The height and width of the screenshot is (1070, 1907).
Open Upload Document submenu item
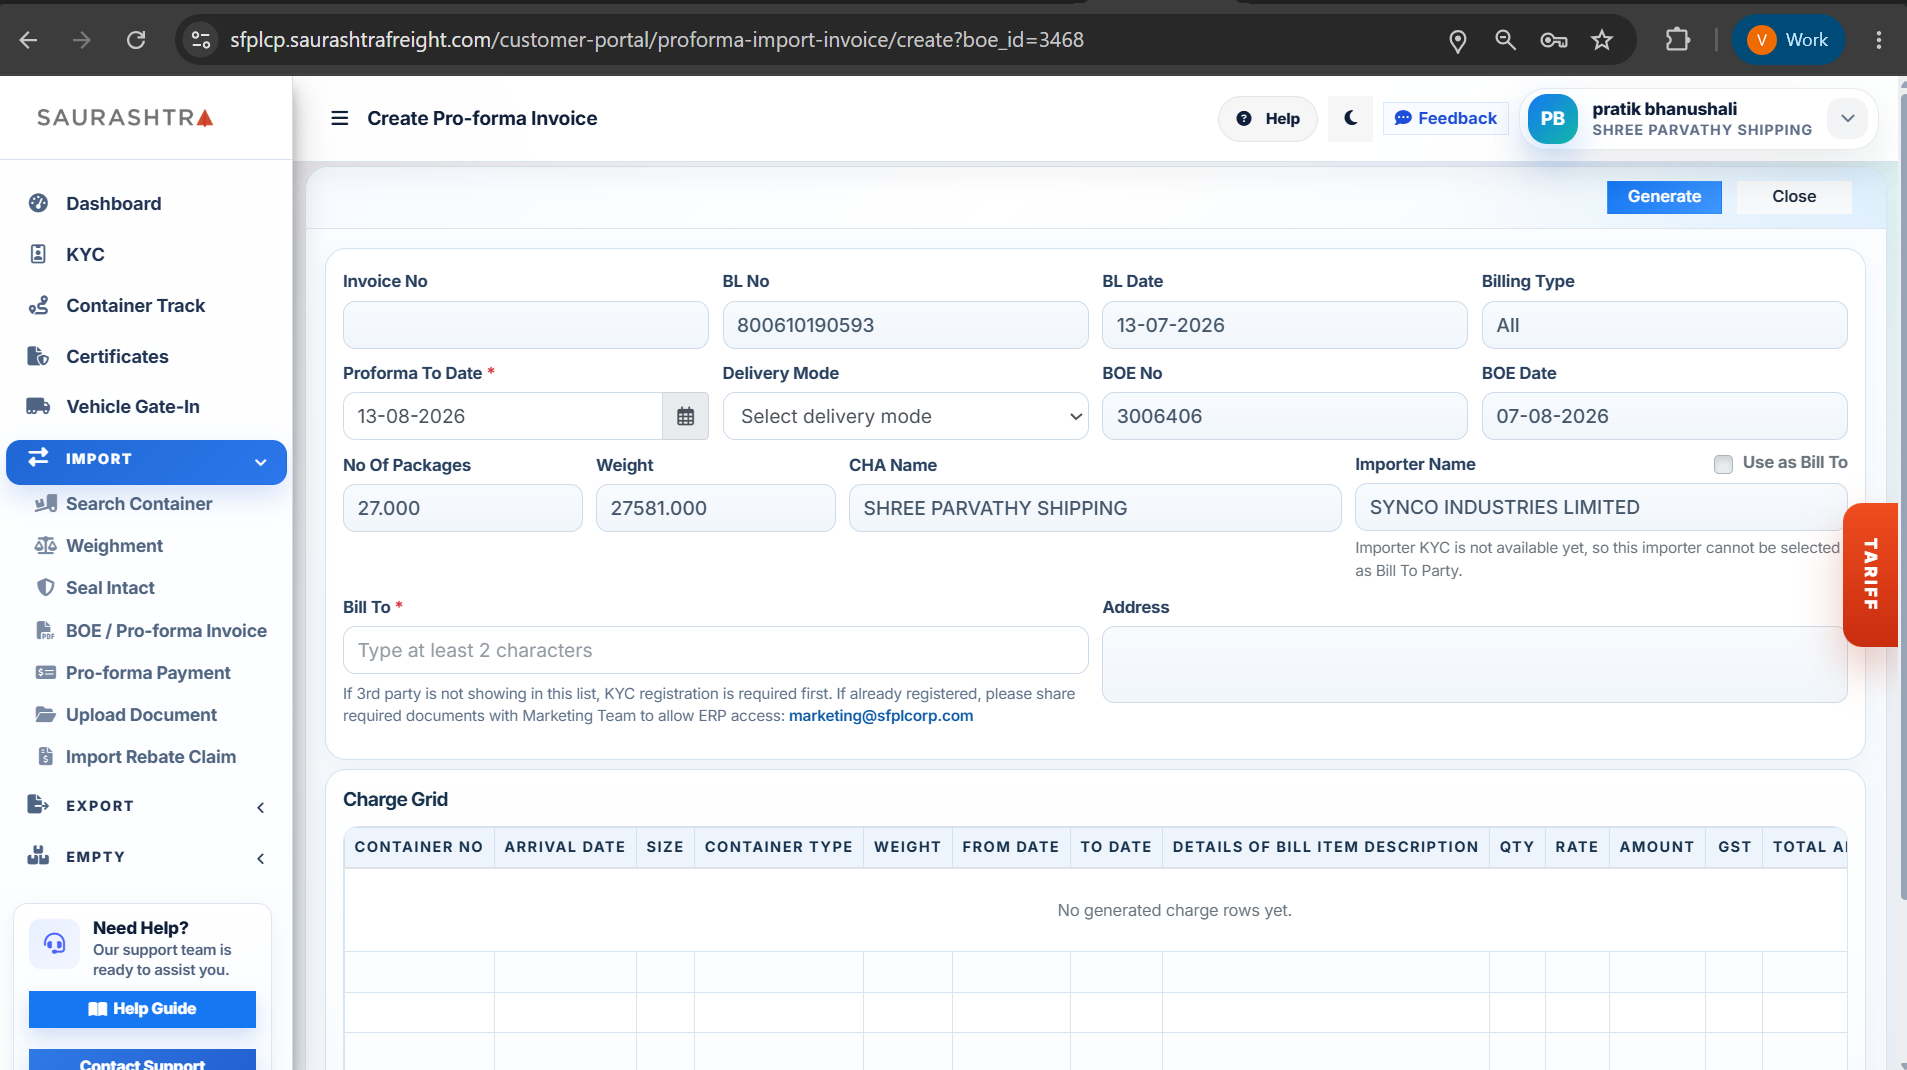141,715
